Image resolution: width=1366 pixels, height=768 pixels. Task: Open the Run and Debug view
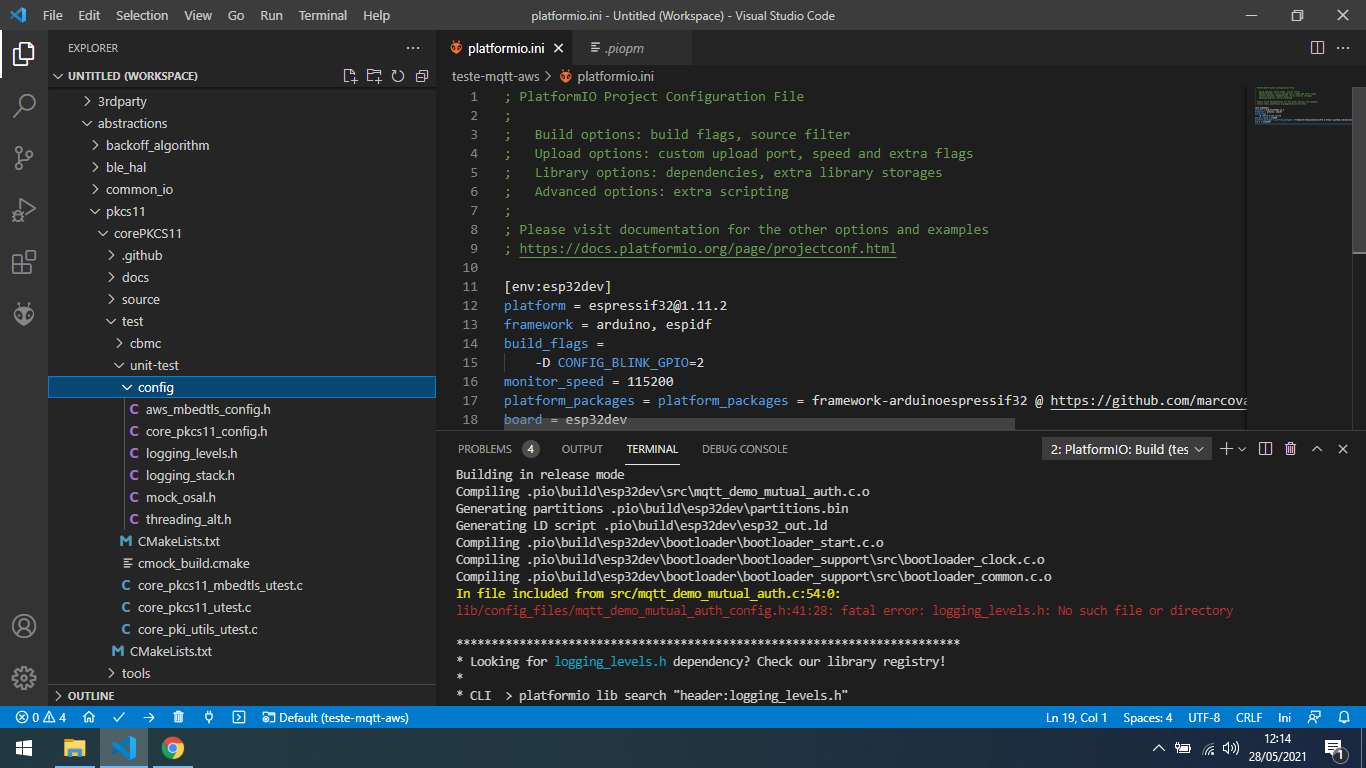24,210
